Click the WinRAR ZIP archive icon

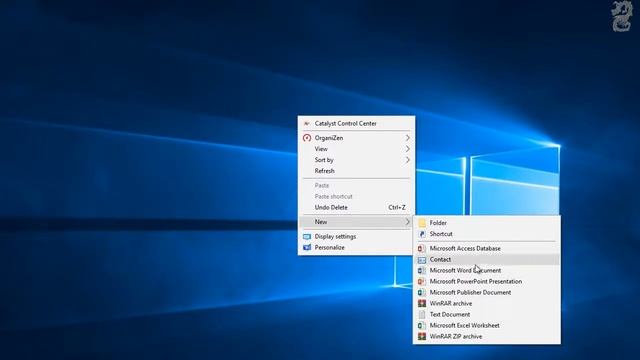(x=422, y=336)
